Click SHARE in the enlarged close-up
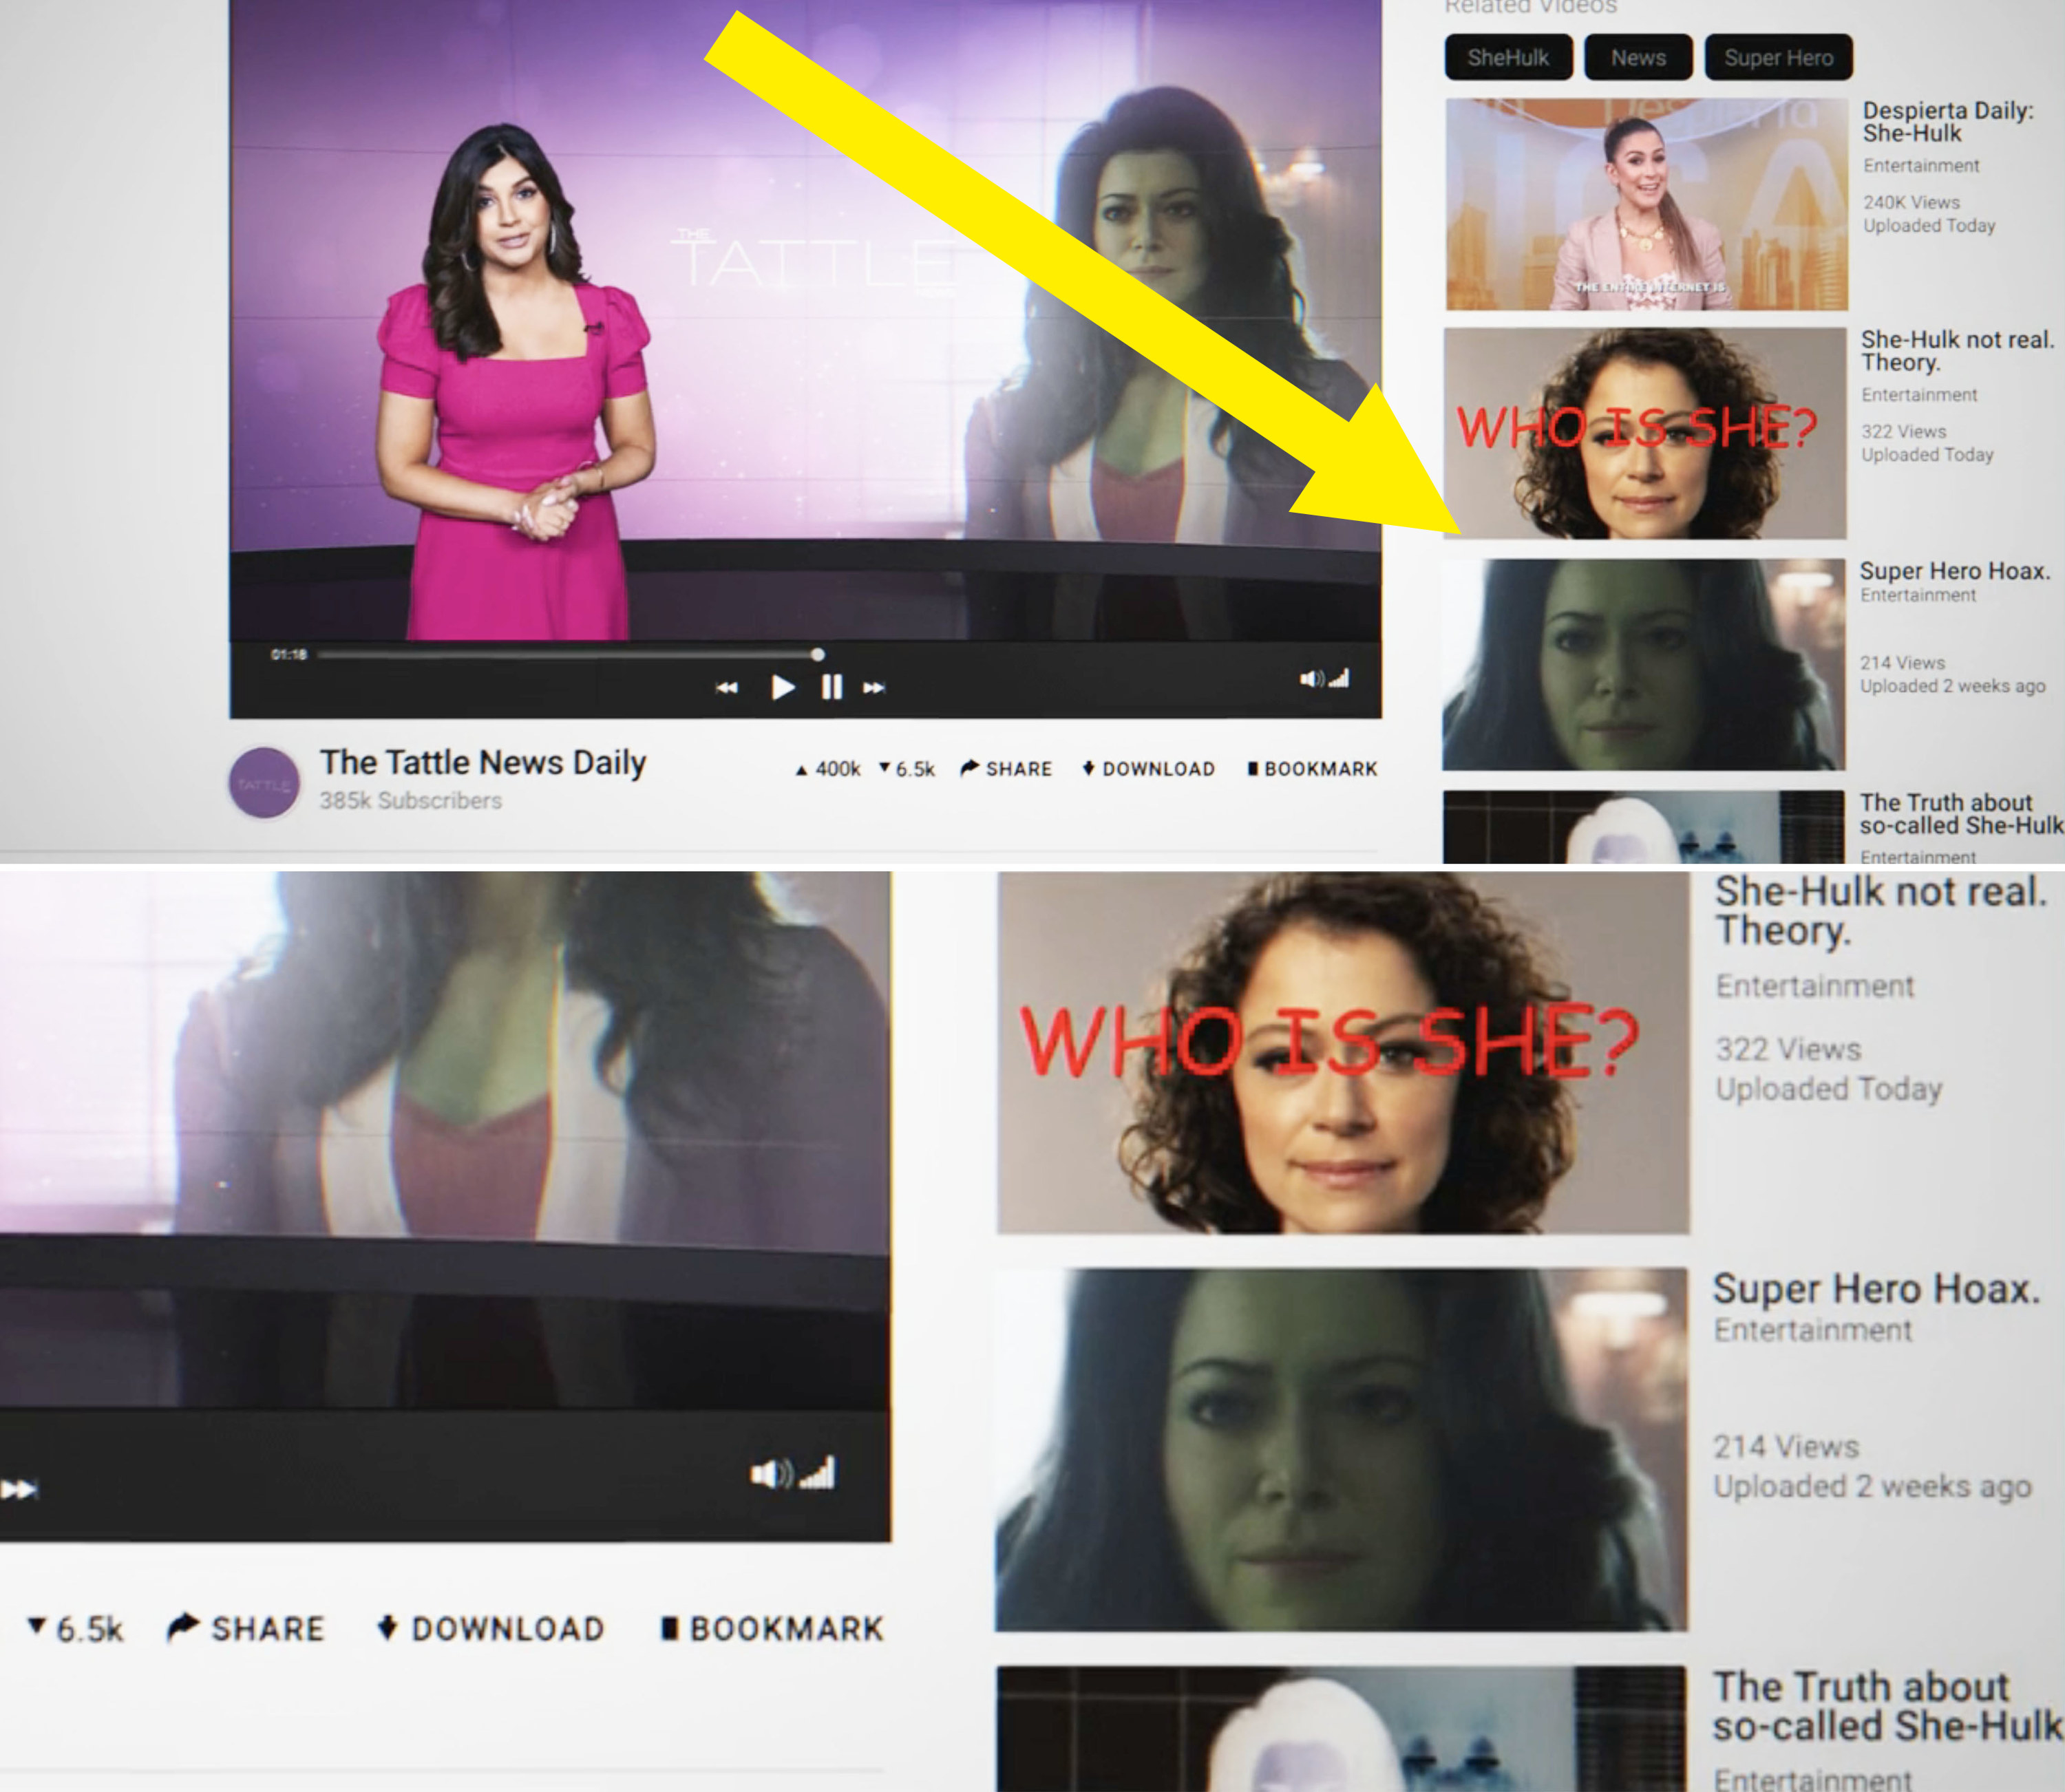 pyautogui.click(x=245, y=1628)
